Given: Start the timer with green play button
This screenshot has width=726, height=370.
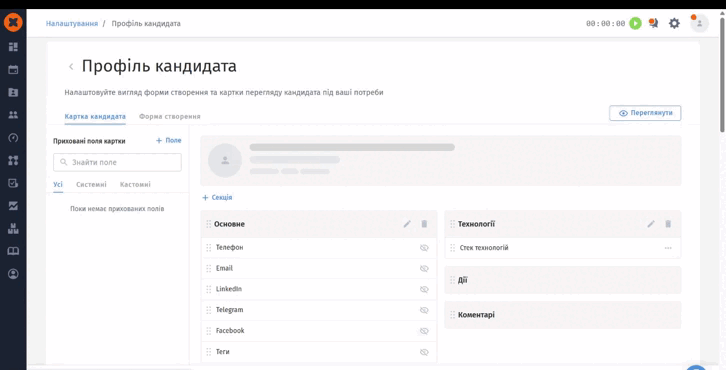Looking at the screenshot, I should coord(635,23).
